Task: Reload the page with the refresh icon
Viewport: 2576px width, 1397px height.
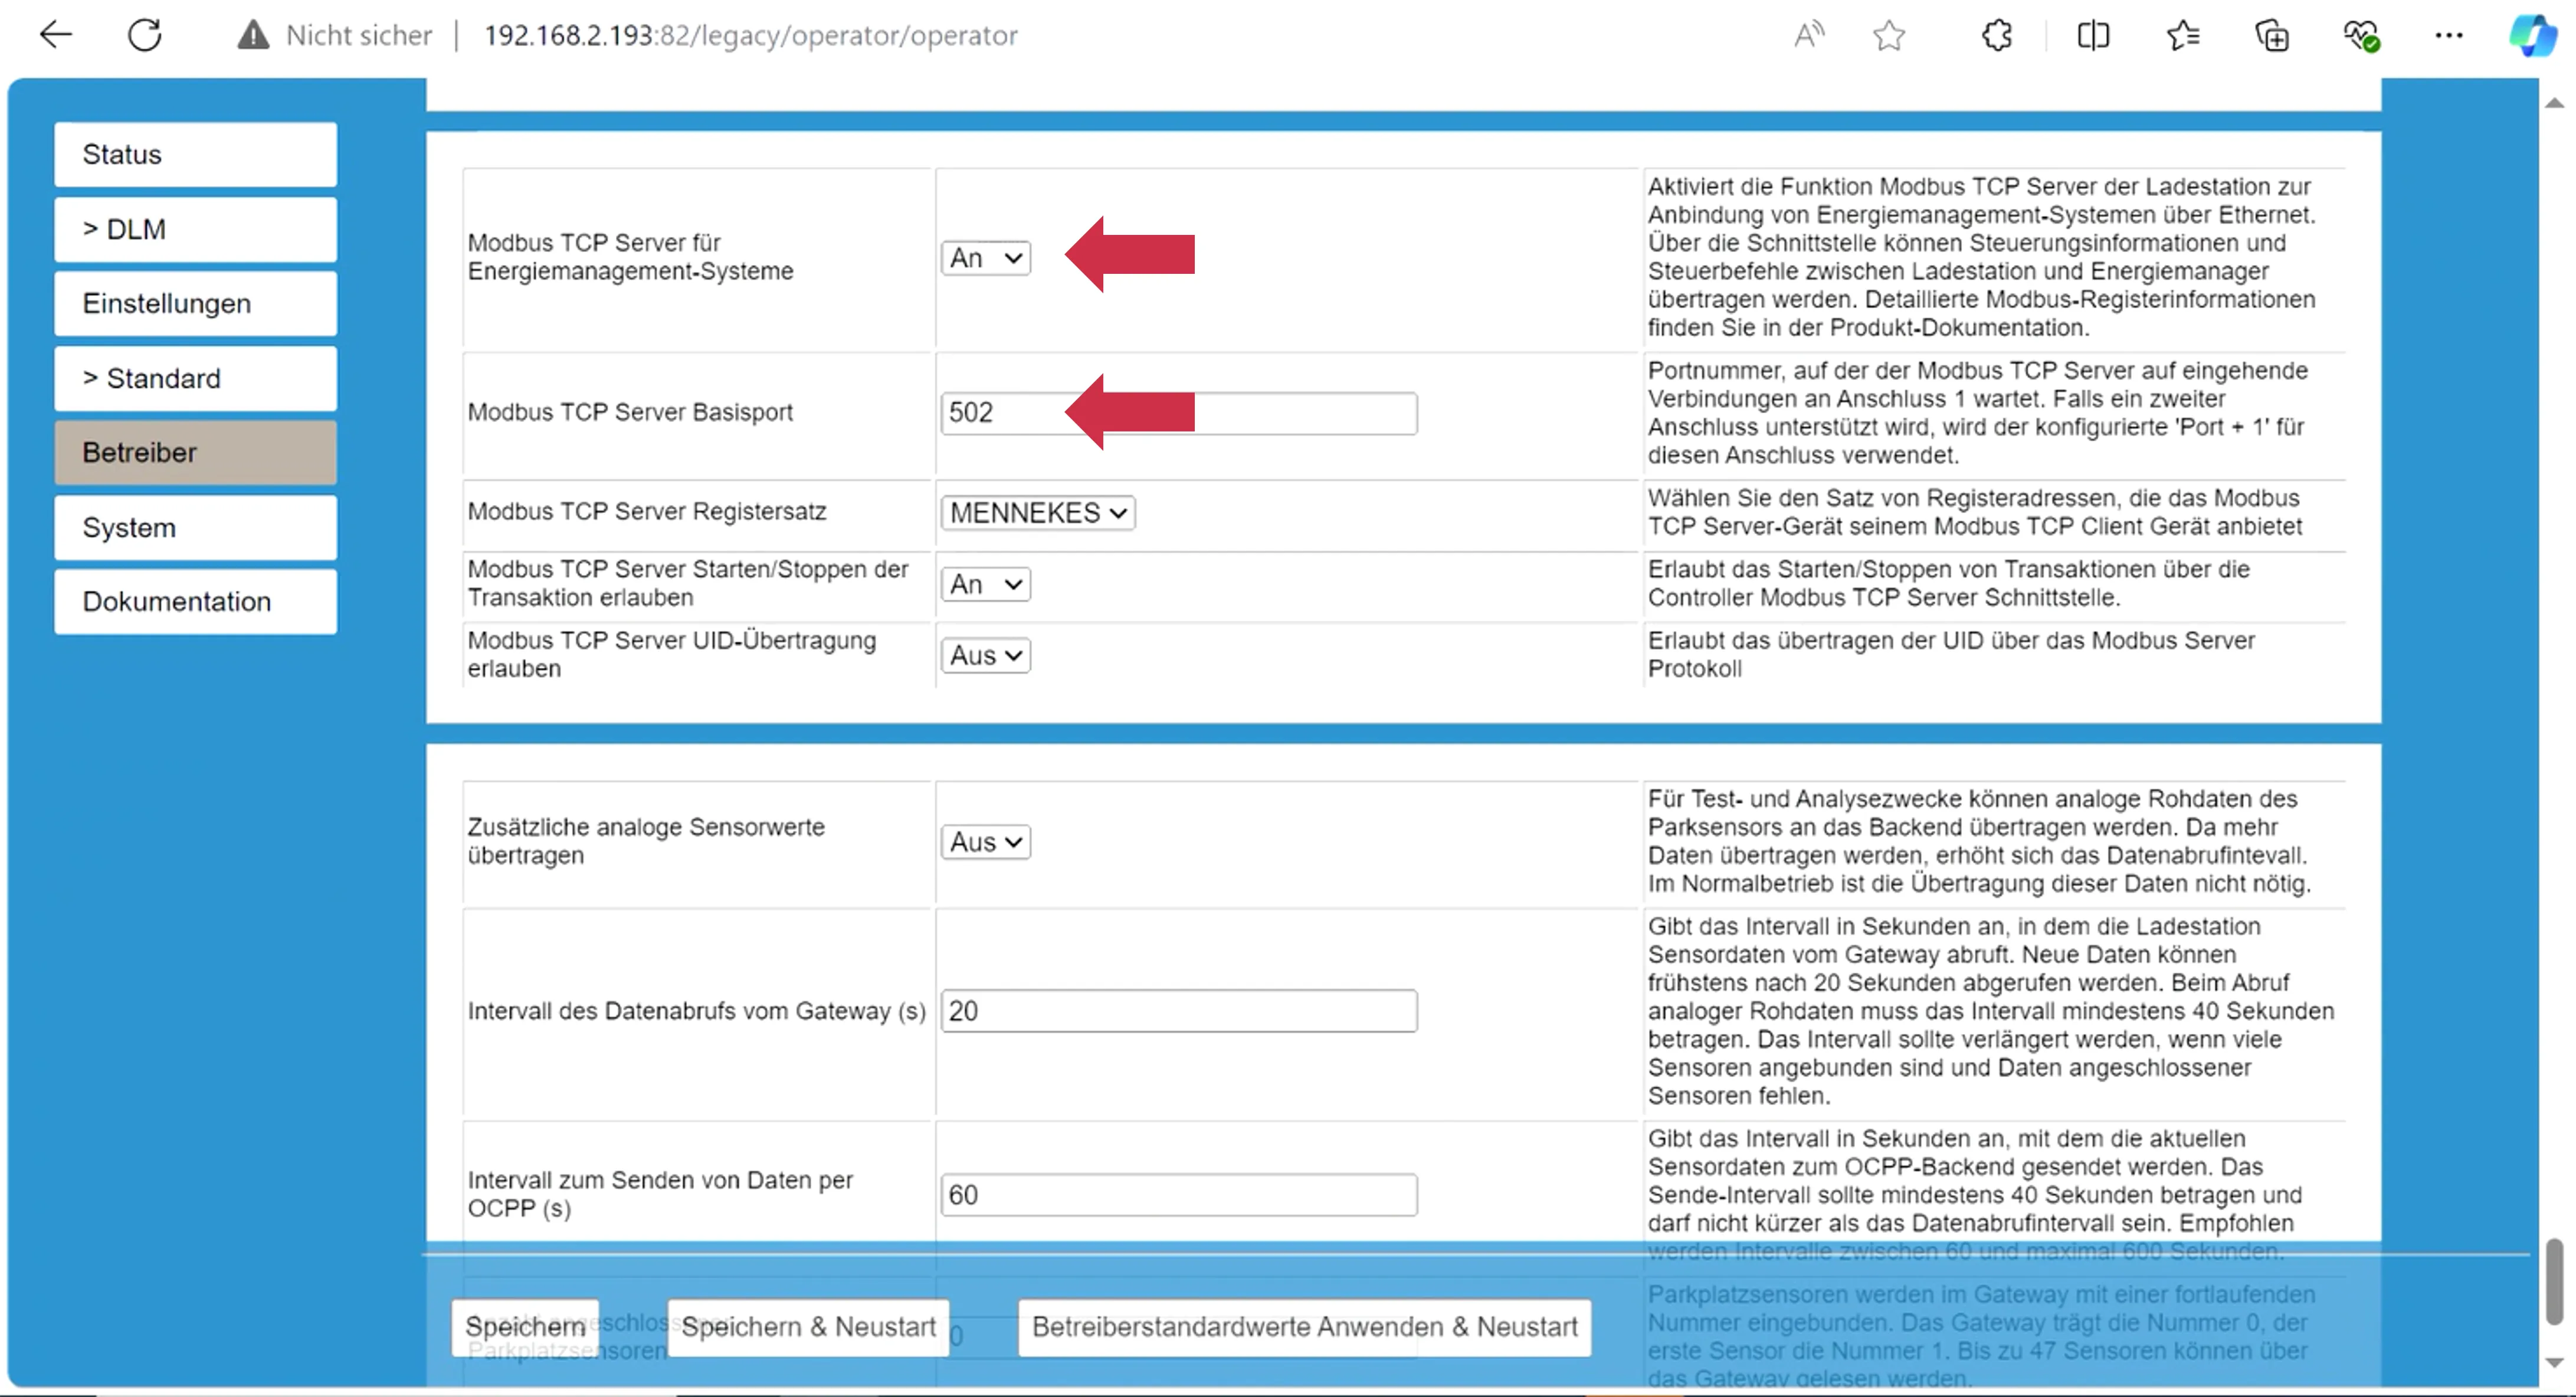Action: (145, 35)
